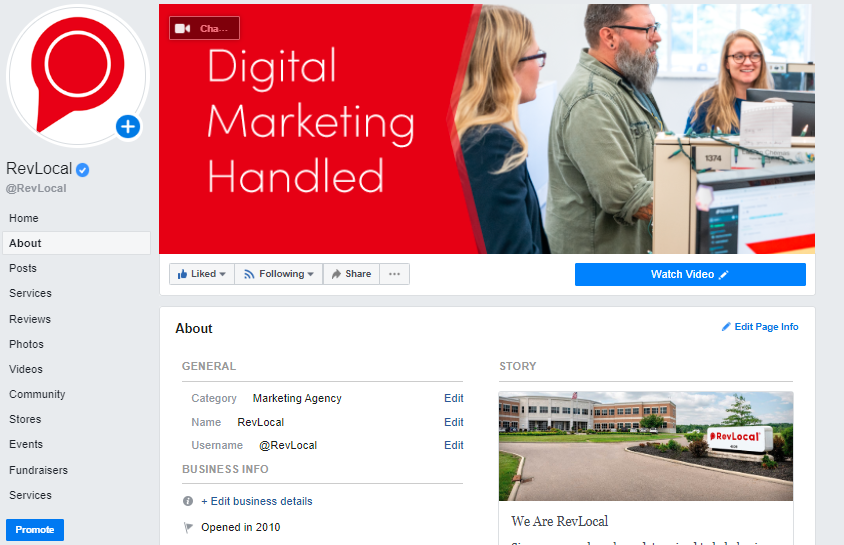Click the We Are RevLocal story title
The image size is (844, 545).
click(x=560, y=521)
